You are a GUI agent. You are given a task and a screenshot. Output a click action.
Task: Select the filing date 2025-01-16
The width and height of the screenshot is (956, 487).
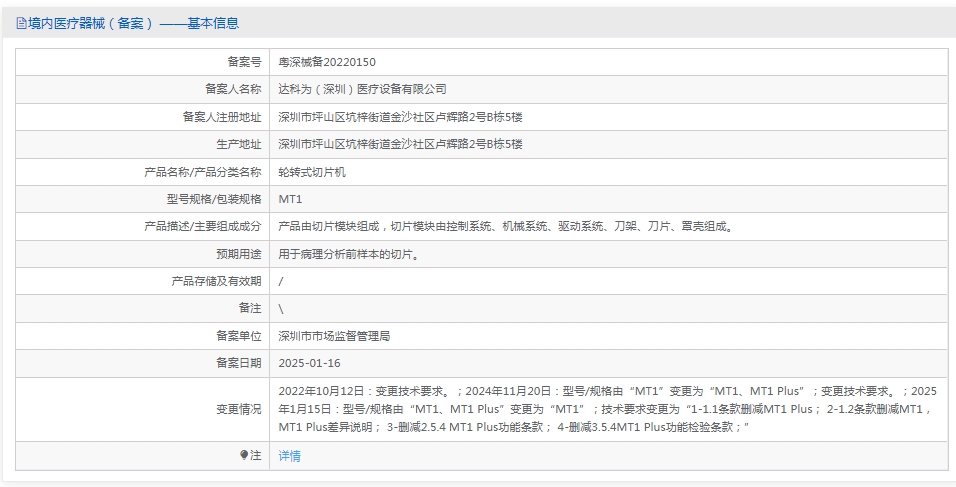pos(310,363)
